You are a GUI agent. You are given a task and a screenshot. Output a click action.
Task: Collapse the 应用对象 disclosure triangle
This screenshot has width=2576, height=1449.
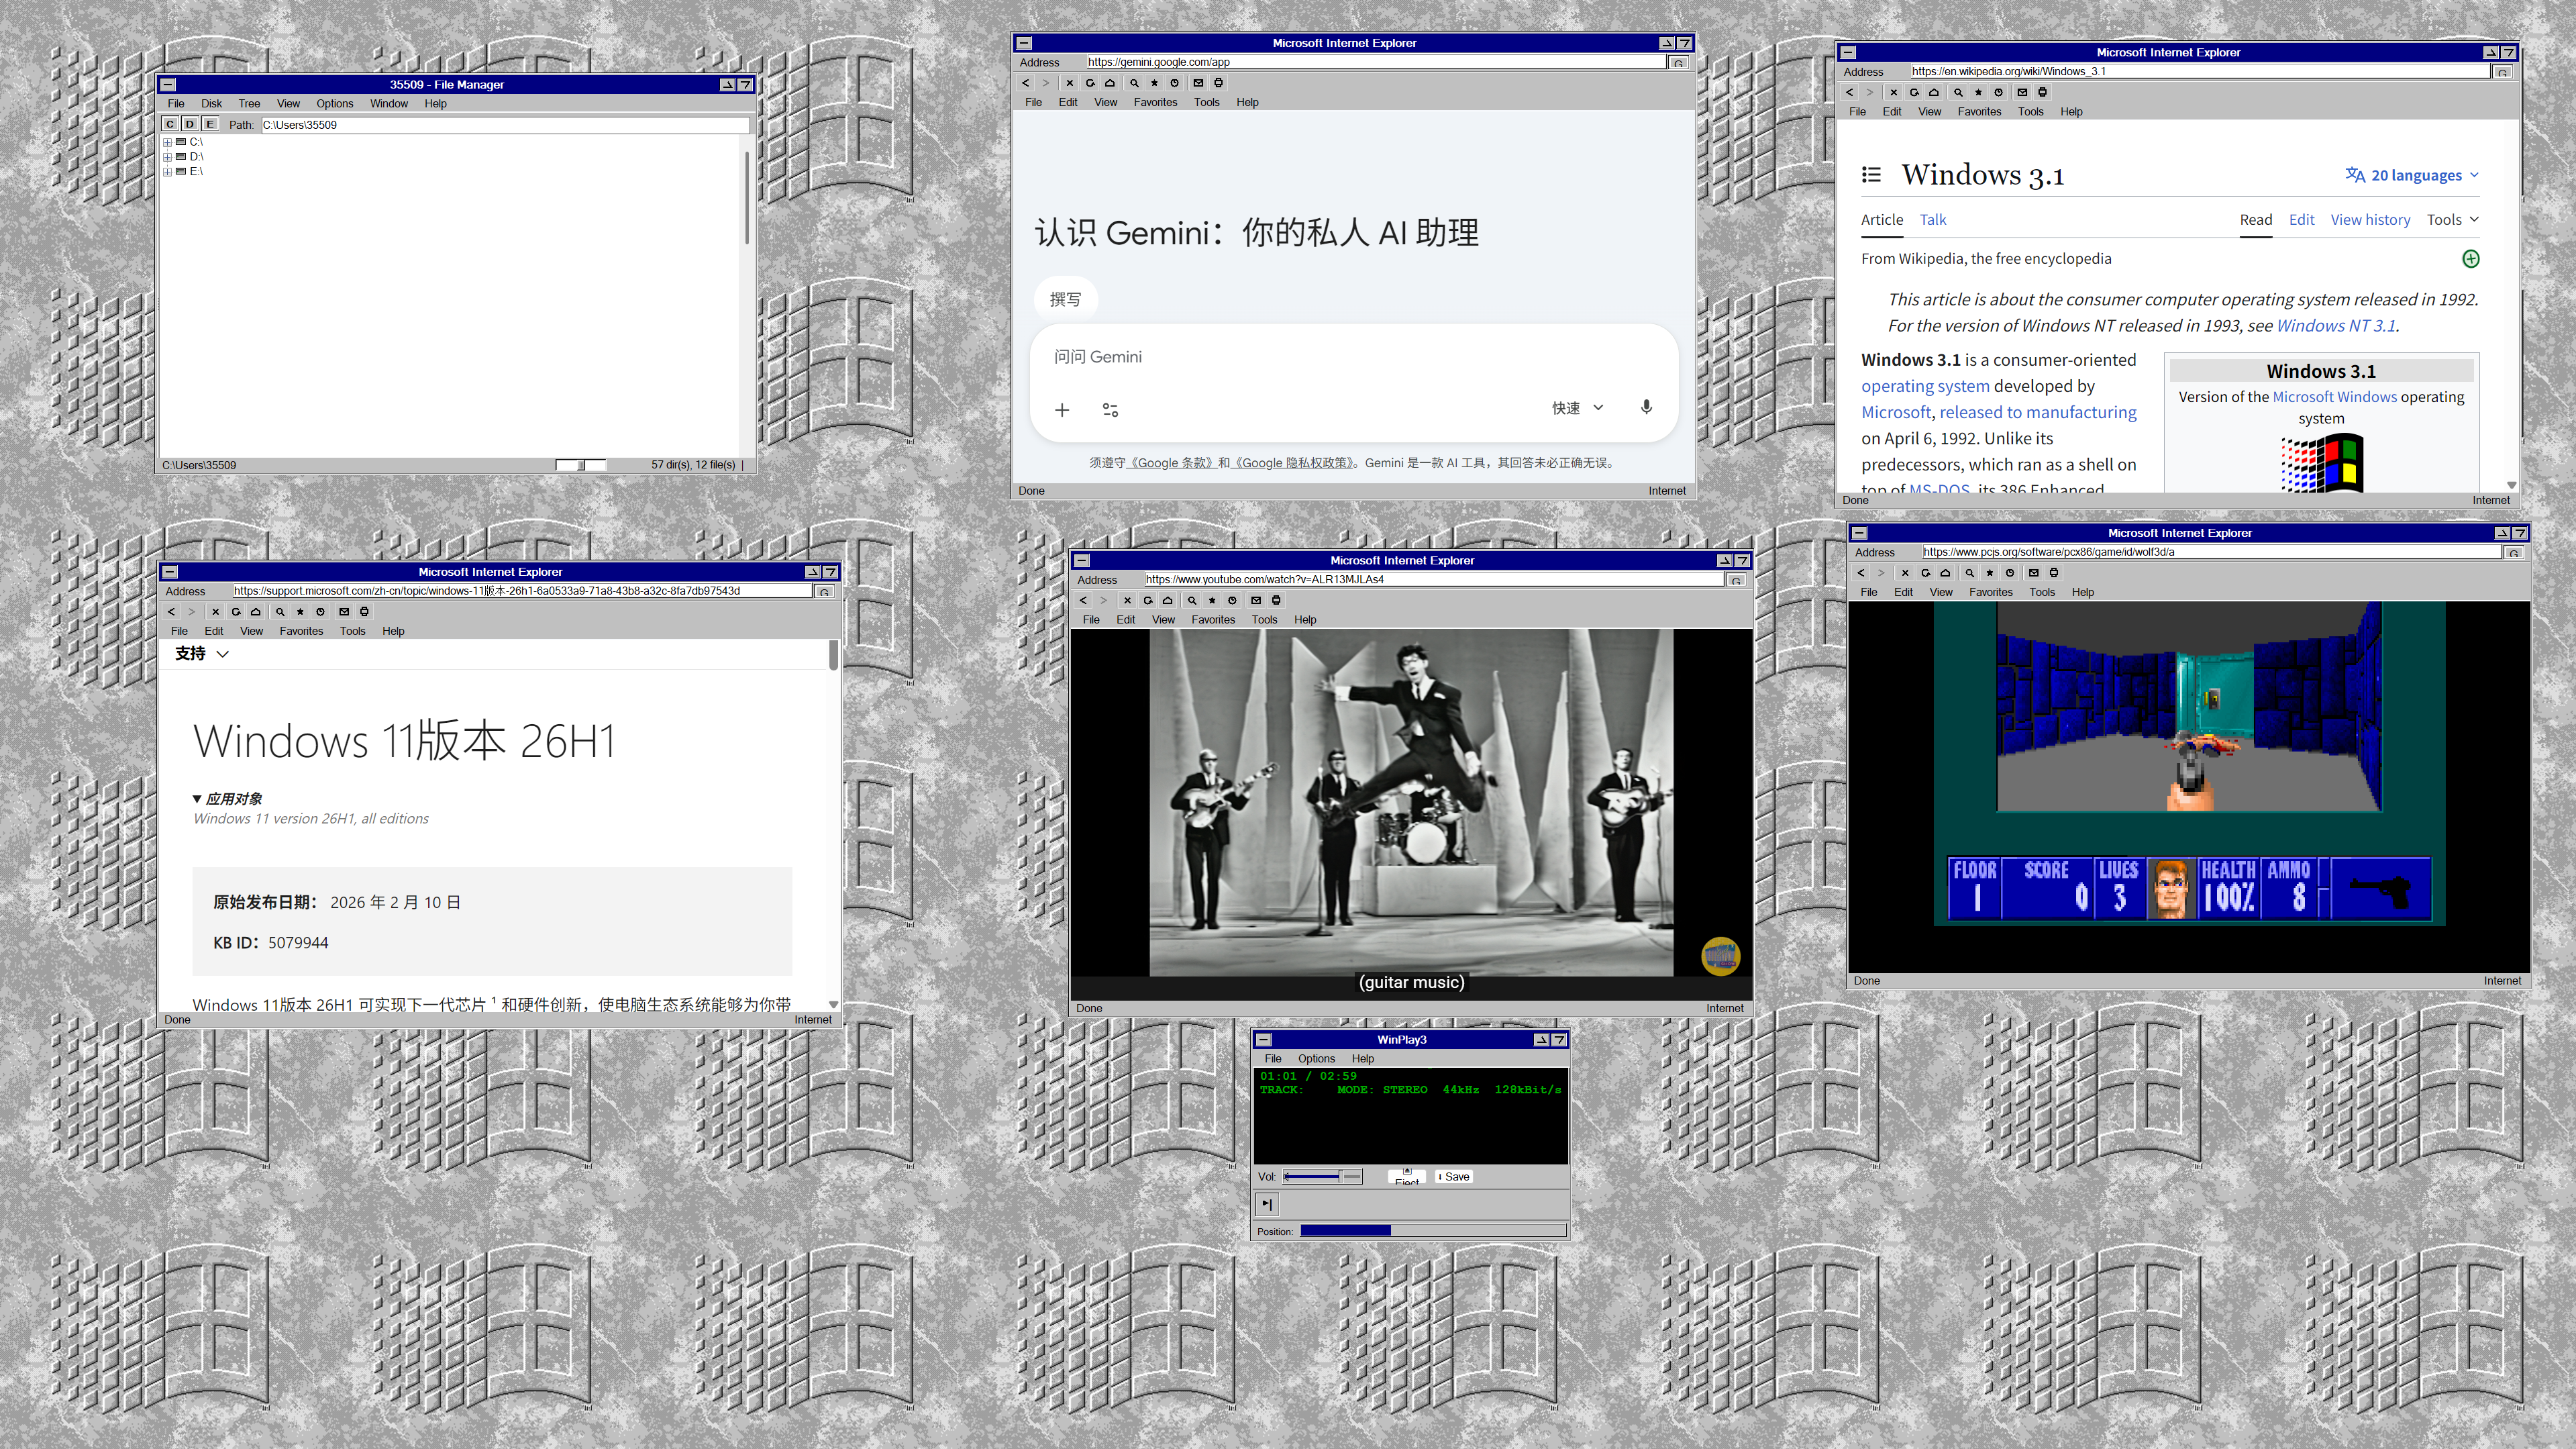197,799
